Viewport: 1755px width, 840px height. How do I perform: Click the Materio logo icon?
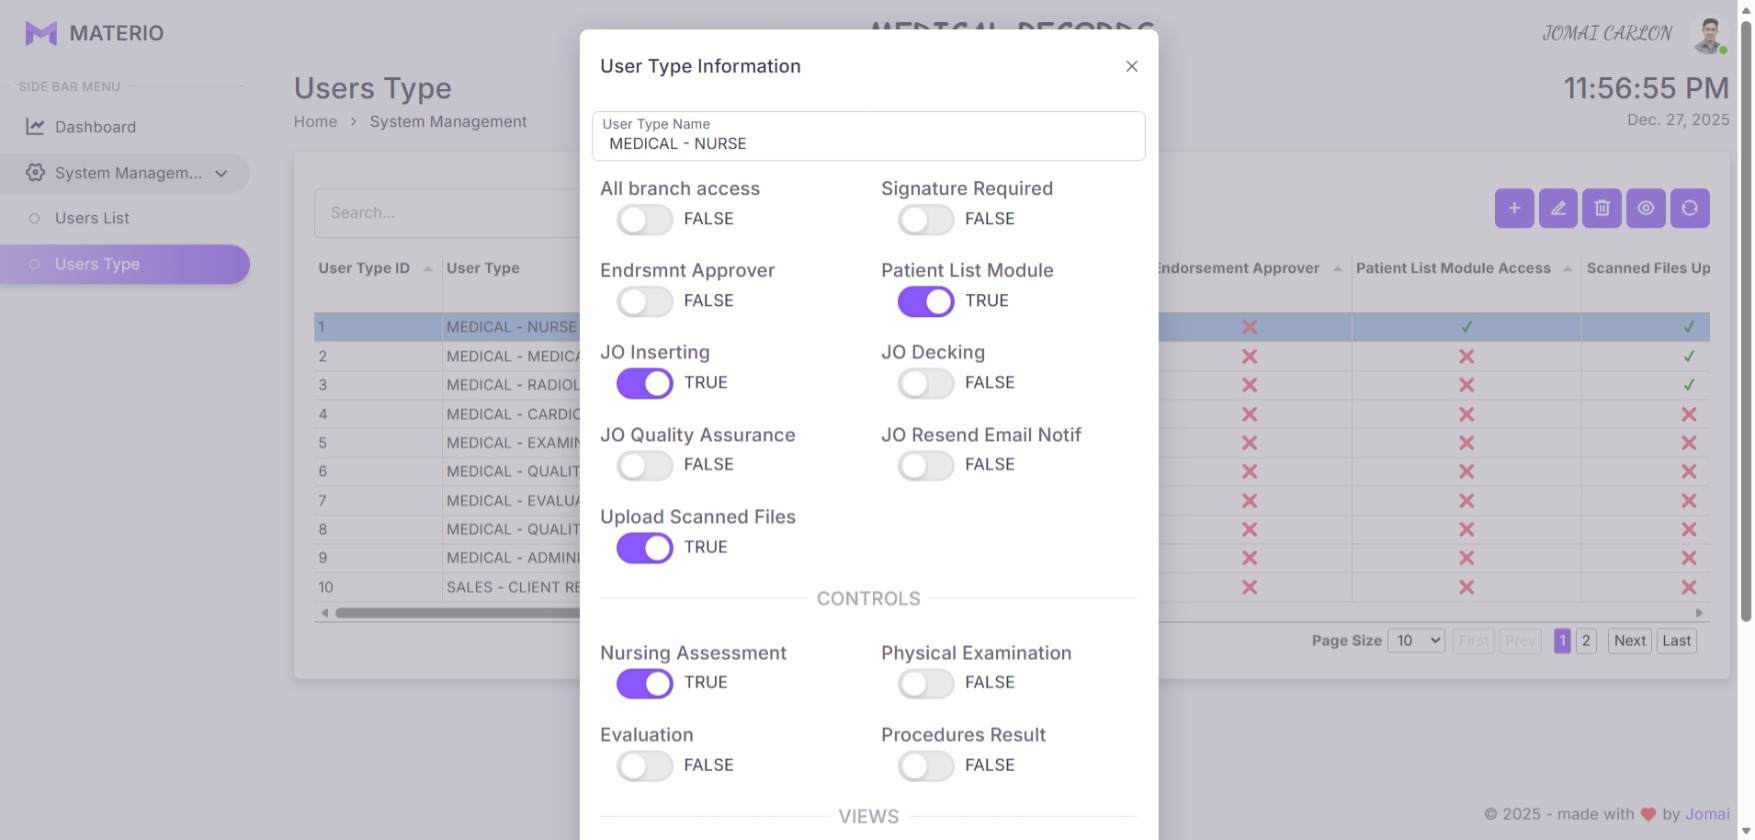41,33
